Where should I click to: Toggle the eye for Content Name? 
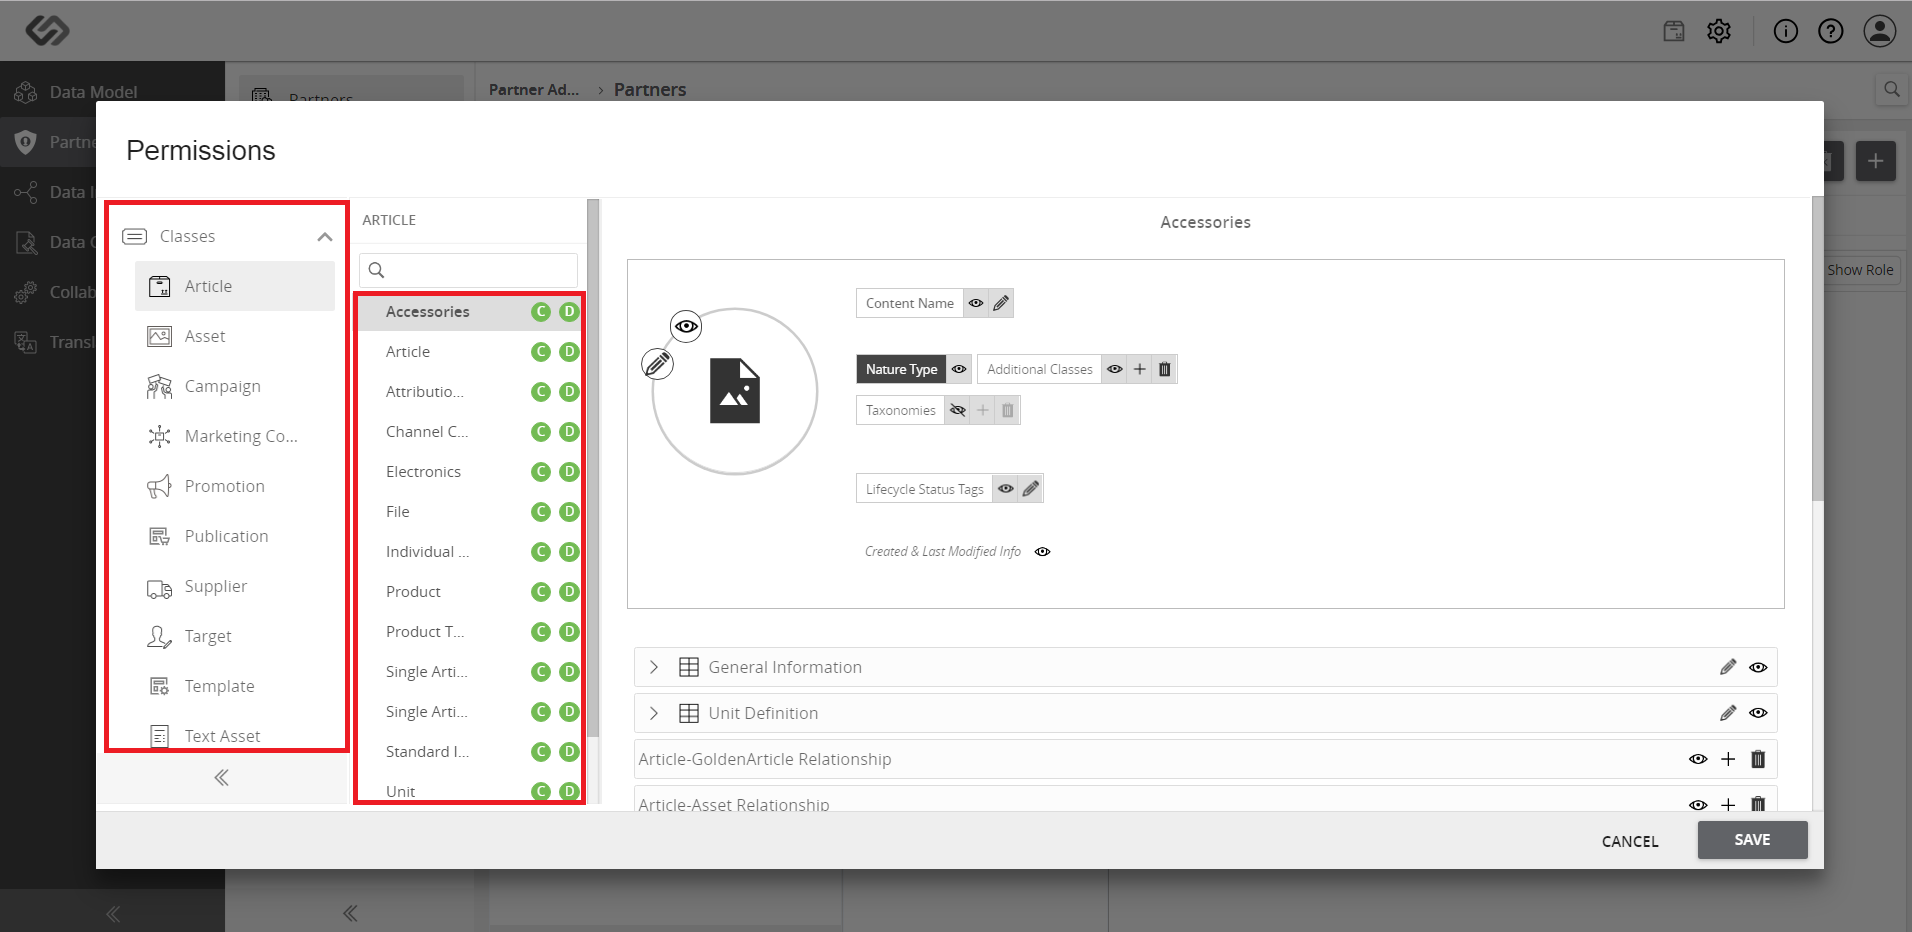[x=976, y=303]
